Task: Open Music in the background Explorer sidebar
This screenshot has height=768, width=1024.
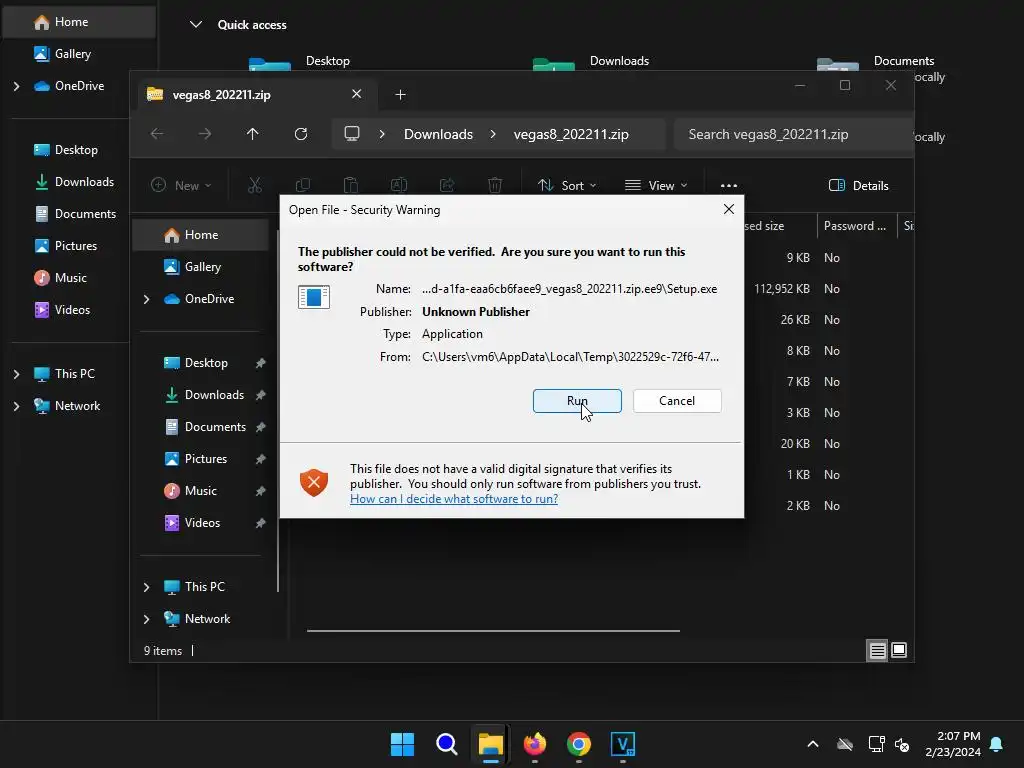Action: point(71,278)
